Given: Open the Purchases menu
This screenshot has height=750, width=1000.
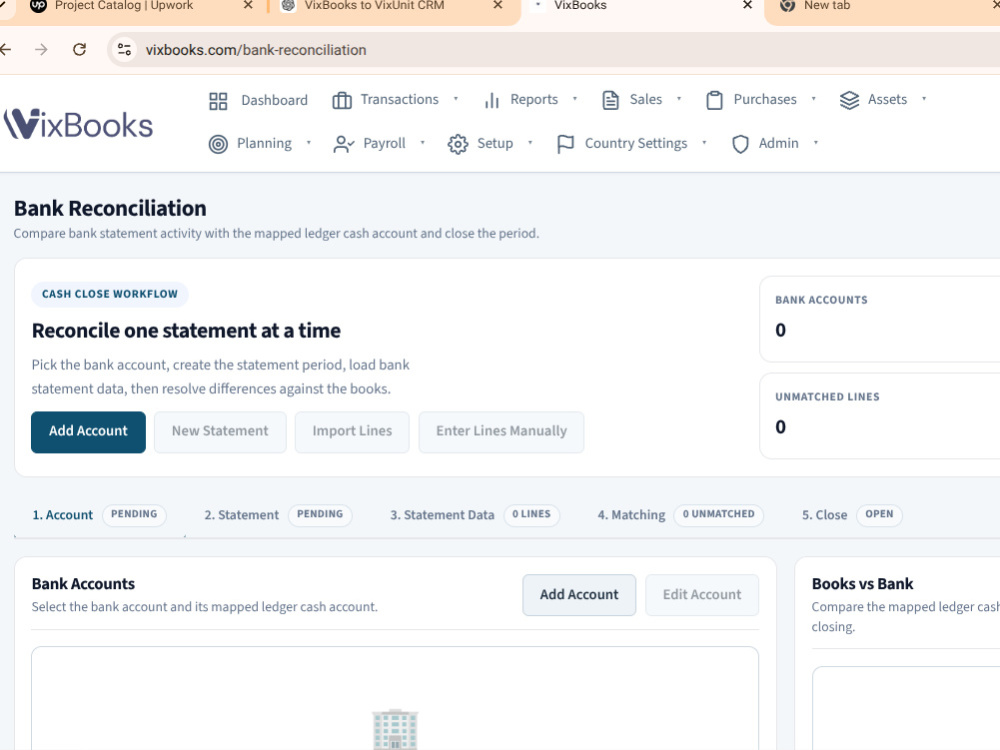Looking at the screenshot, I should point(765,99).
